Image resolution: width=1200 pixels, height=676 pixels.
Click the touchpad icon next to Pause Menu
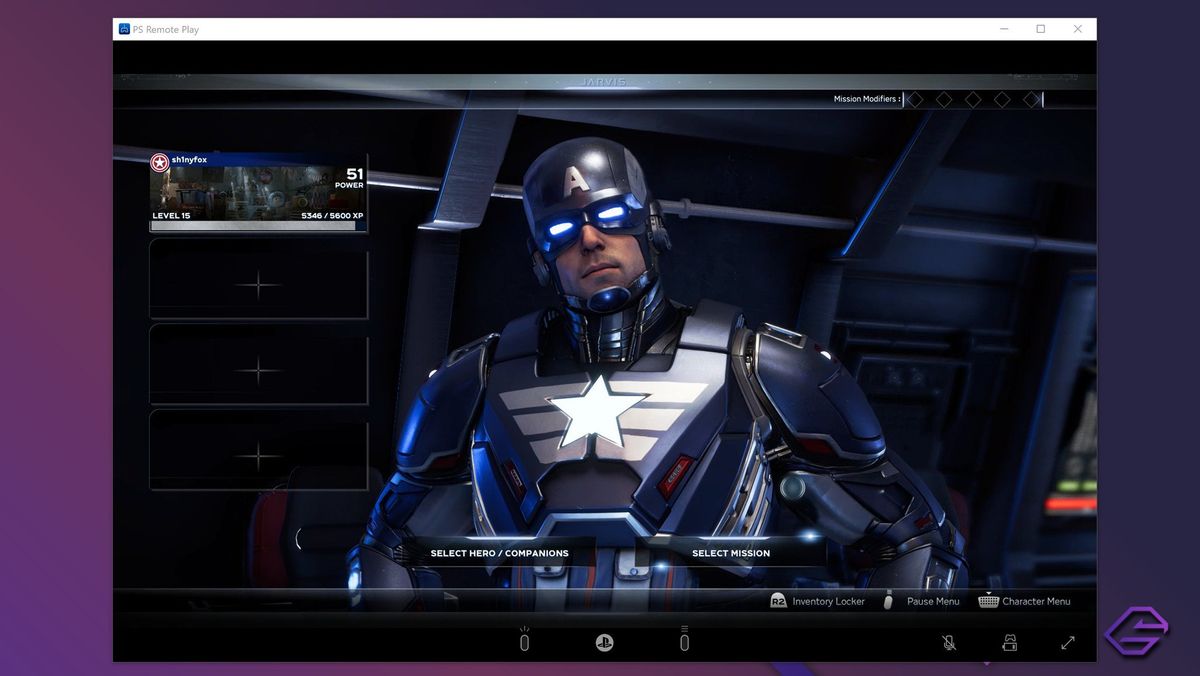pyautogui.click(x=888, y=601)
